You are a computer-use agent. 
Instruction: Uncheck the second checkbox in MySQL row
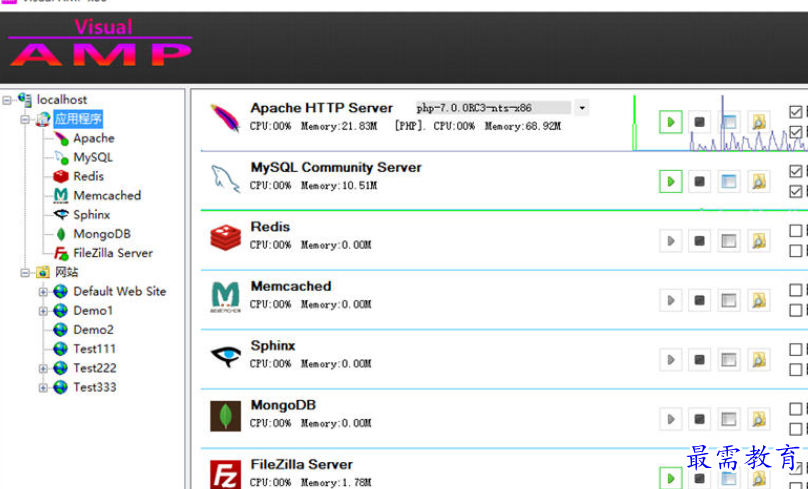click(x=796, y=192)
